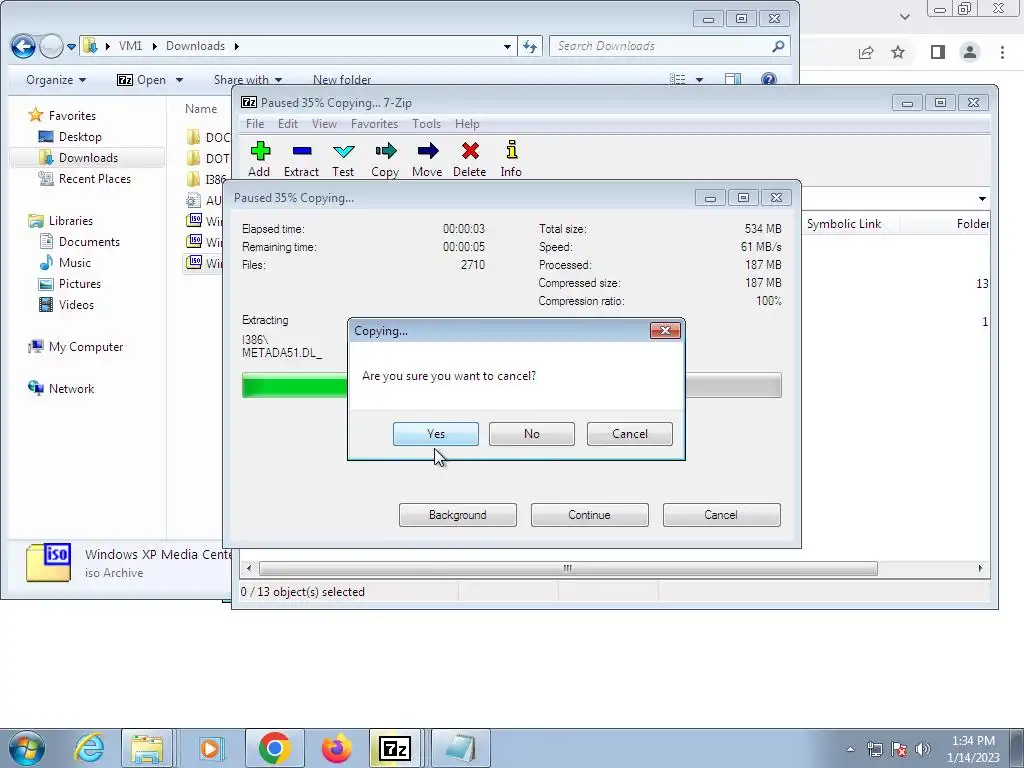The image size is (1024, 768).
Task: Expand the Explorer address bar history dropdown
Action: [507, 46]
